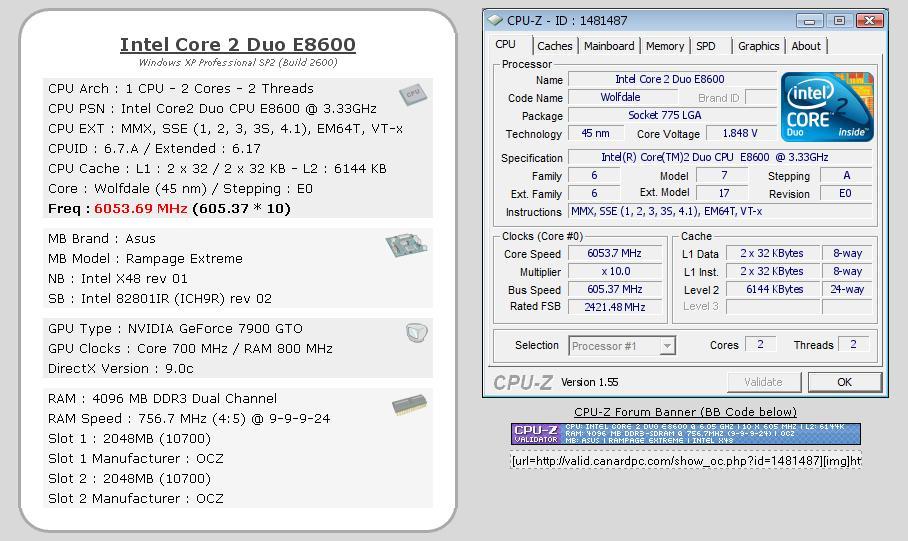The image size is (908, 541).
Task: Switch to the CPU tab
Action: (505, 45)
